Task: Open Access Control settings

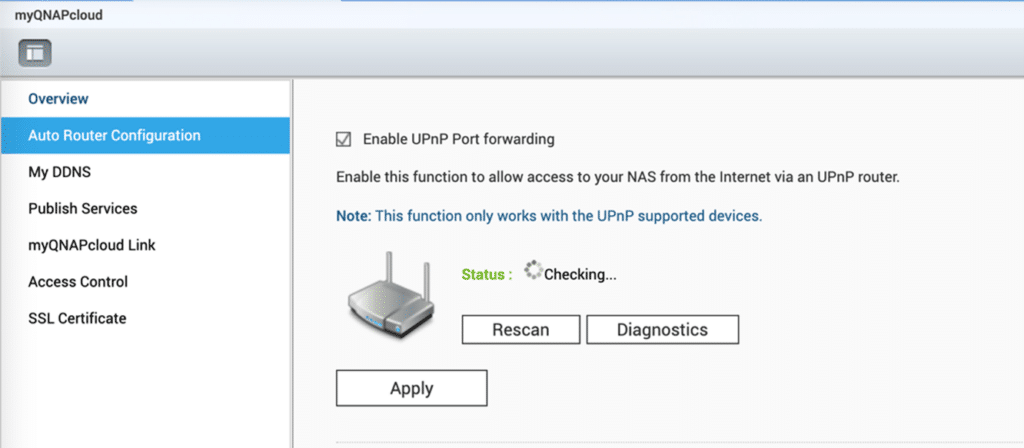Action: [x=78, y=282]
